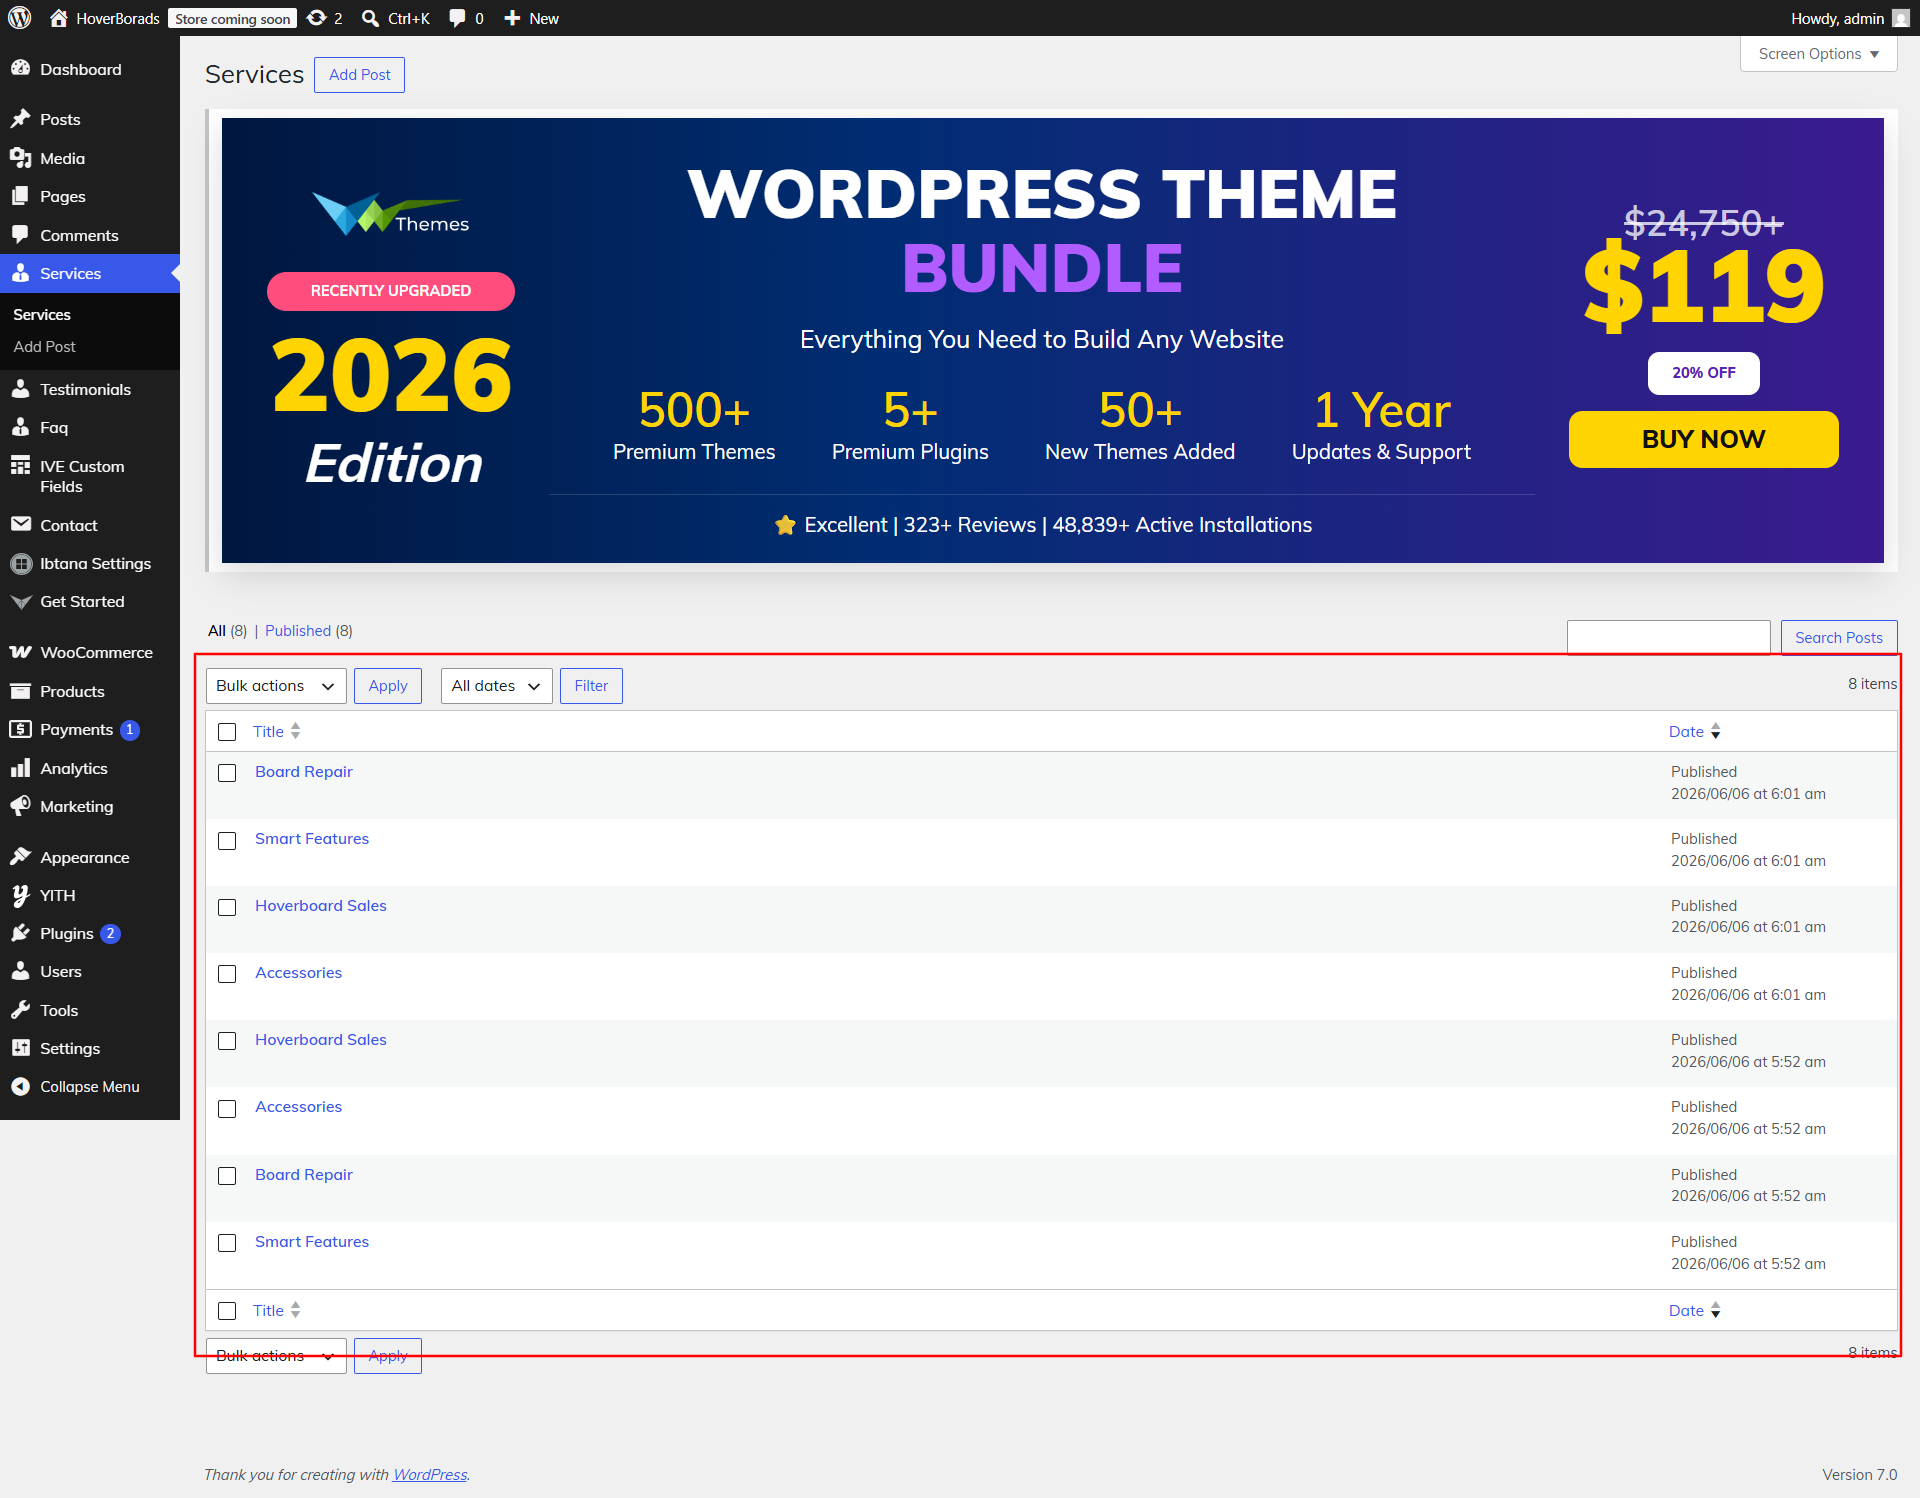Click the Comments icon in sidebar
1920x1498 pixels.
click(20, 235)
